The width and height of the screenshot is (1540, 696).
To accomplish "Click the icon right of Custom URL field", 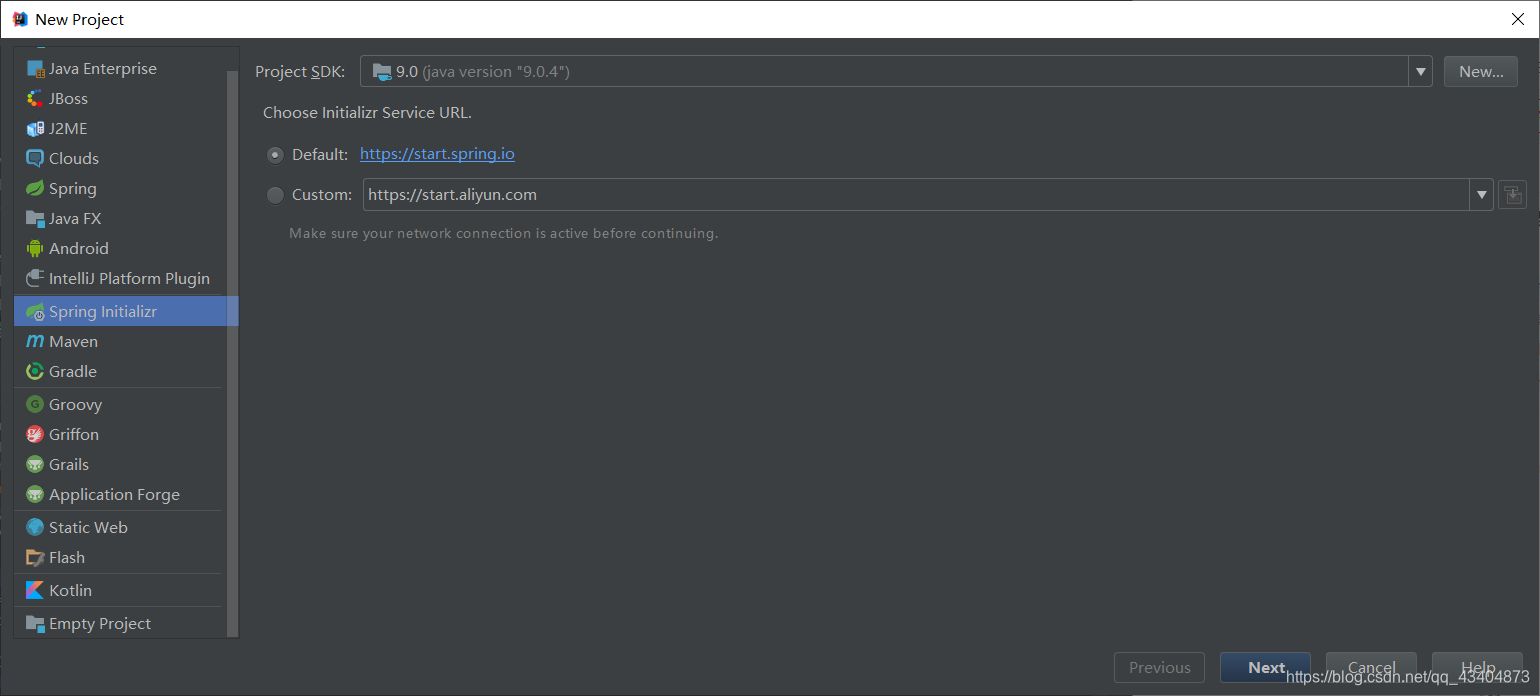I will tap(1512, 195).
